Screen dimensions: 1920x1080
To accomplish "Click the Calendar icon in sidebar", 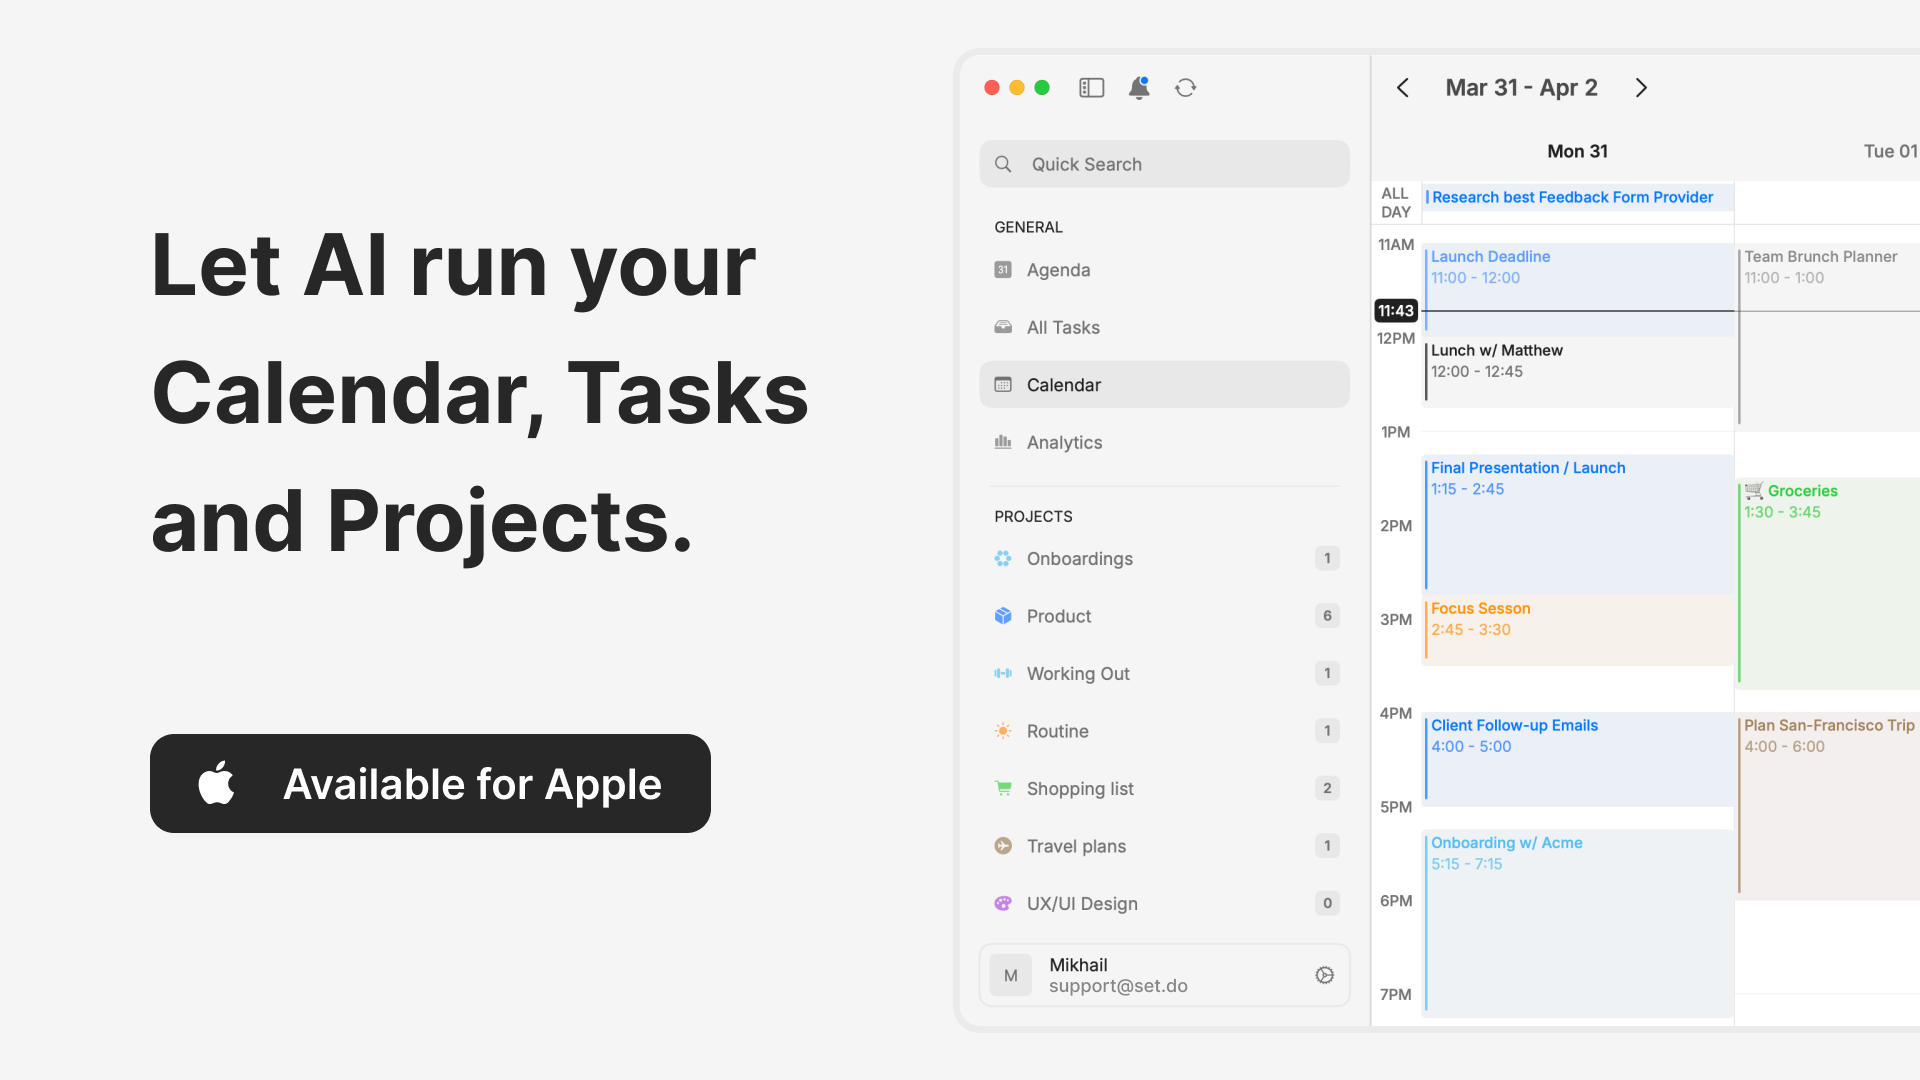I will click(x=1003, y=385).
